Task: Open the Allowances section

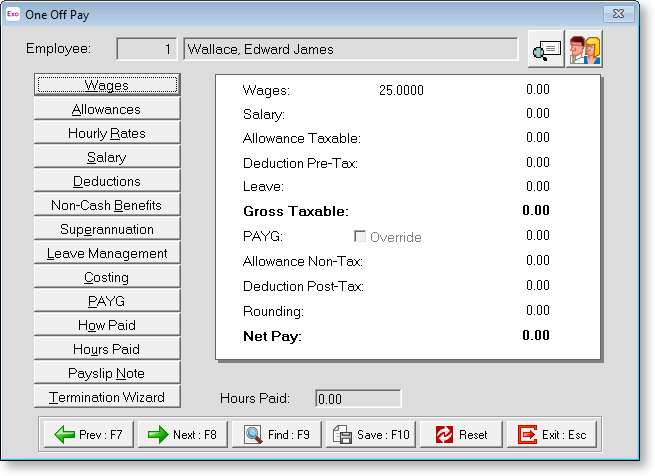Action: point(106,109)
